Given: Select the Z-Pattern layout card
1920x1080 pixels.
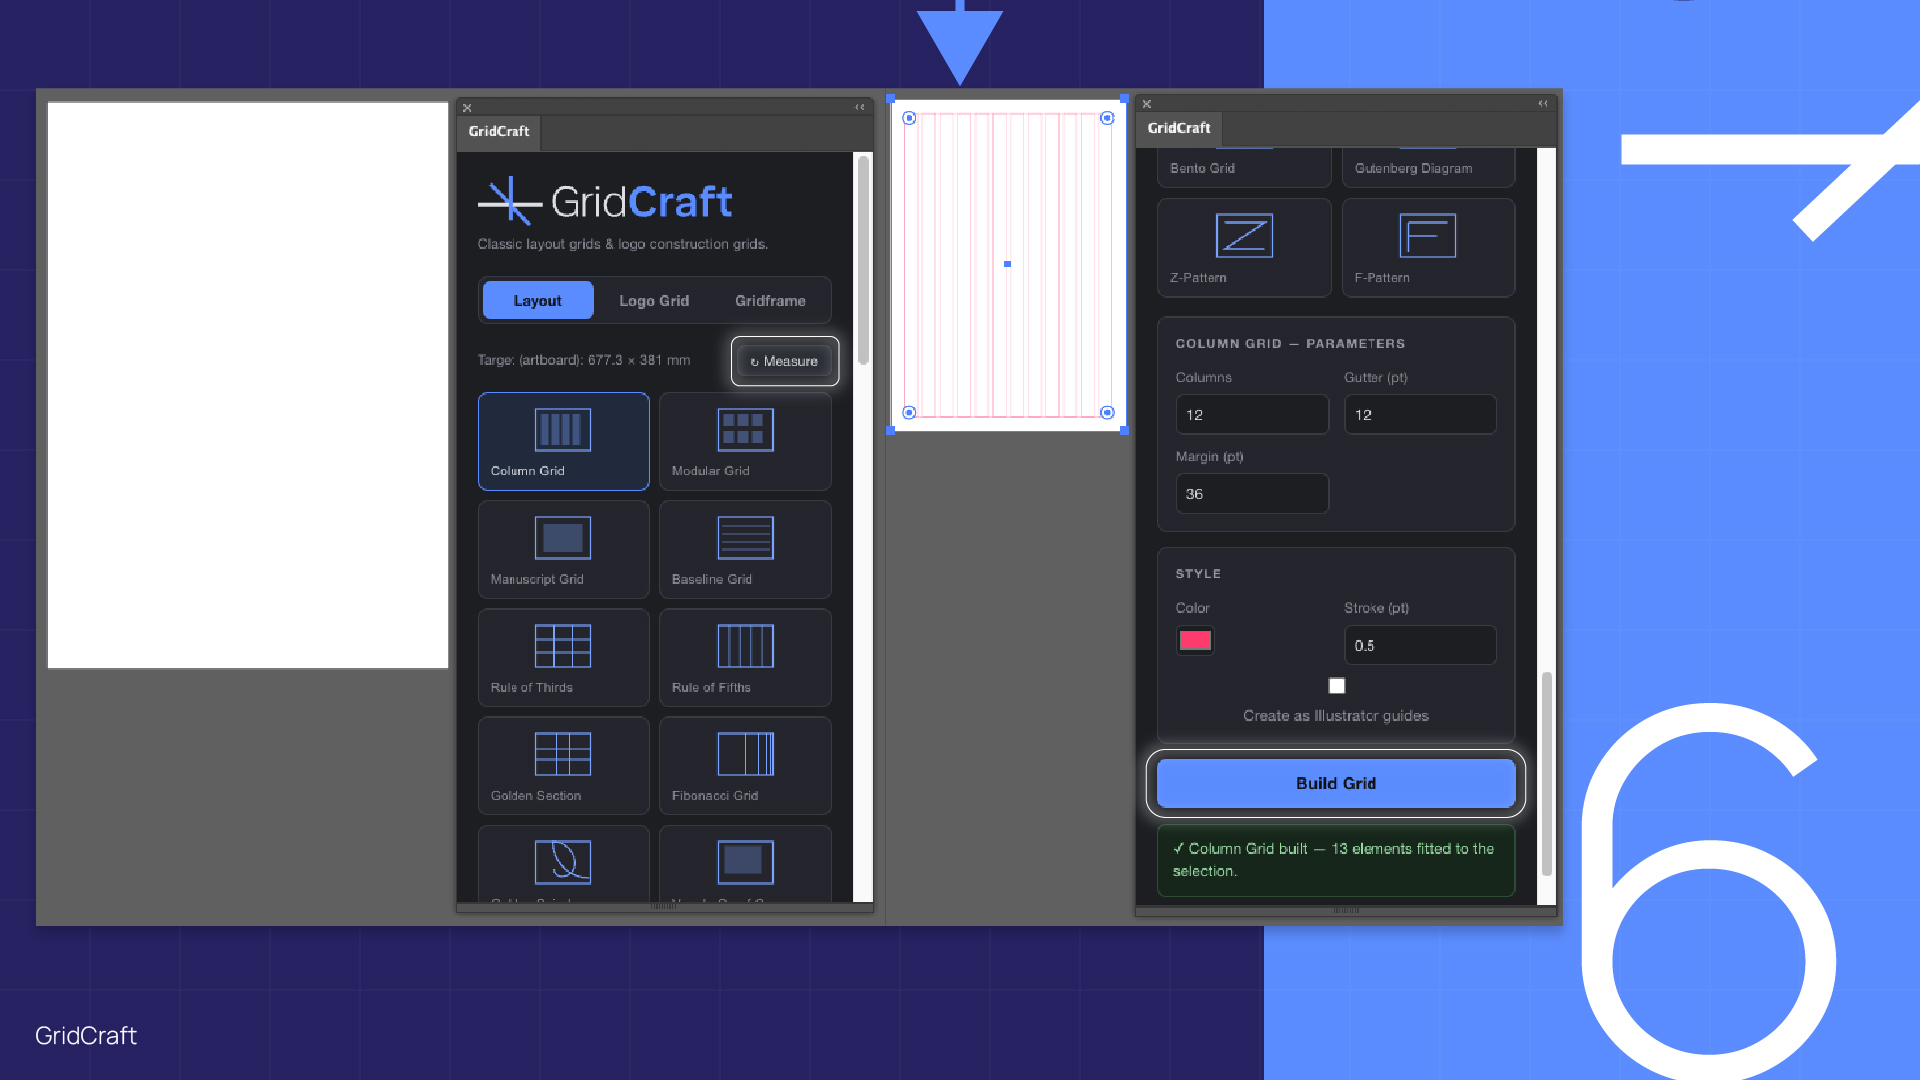Looking at the screenshot, I should [1244, 247].
